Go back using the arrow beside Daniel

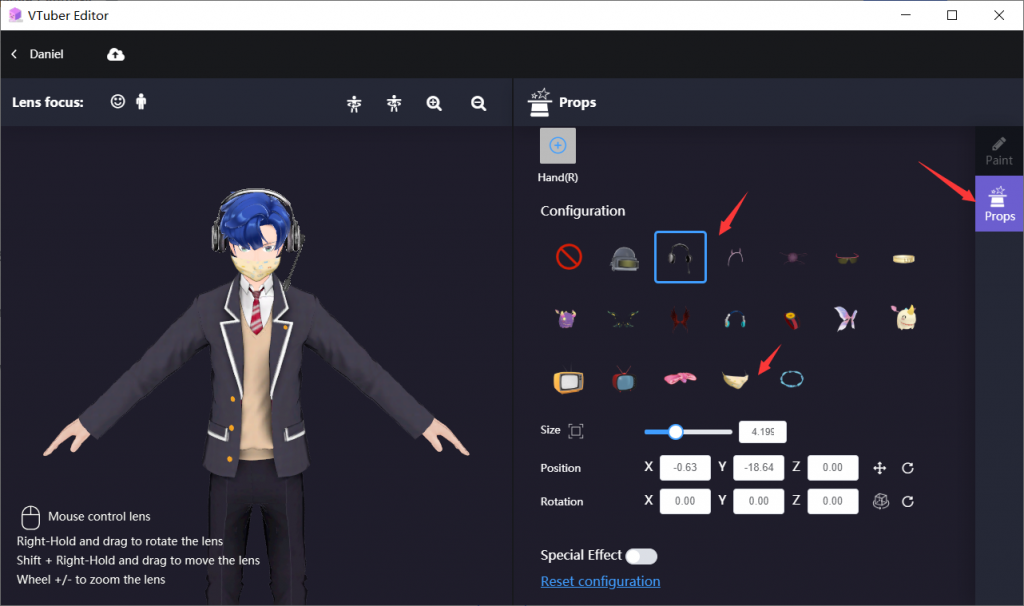(x=14, y=54)
